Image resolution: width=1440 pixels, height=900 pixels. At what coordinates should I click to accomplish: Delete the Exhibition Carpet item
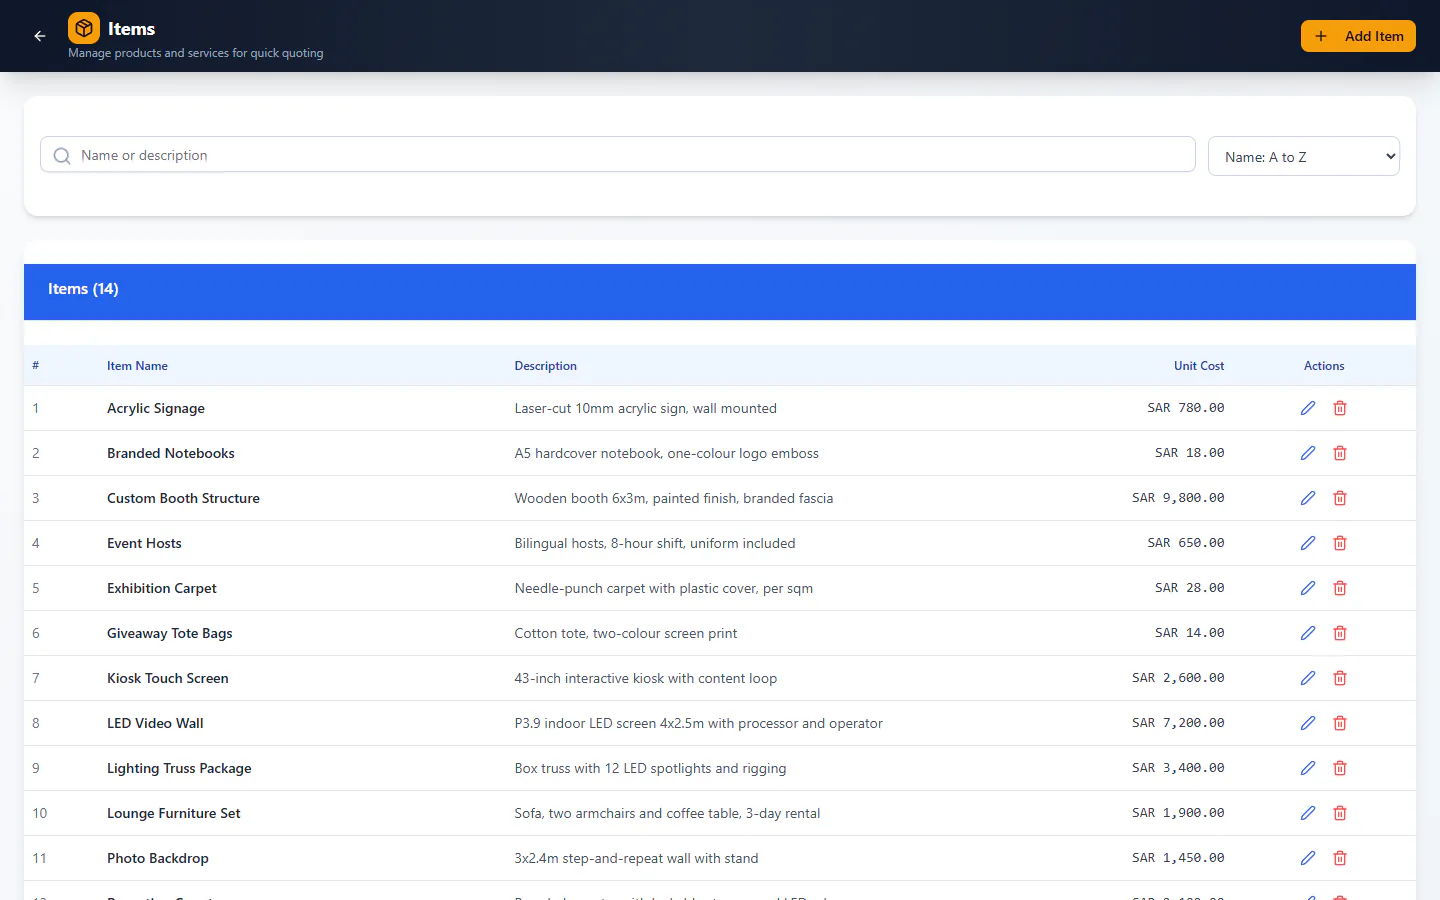tap(1340, 588)
